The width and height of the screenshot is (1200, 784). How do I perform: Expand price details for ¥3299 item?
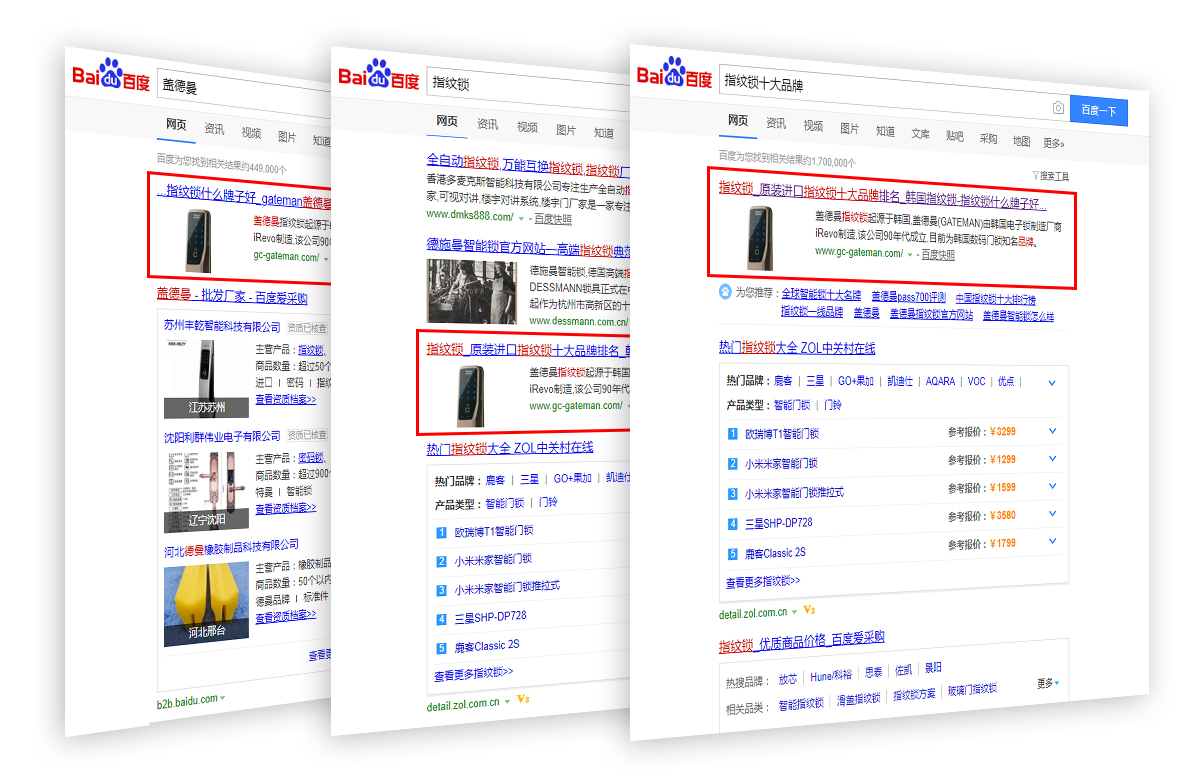[x=1052, y=432]
